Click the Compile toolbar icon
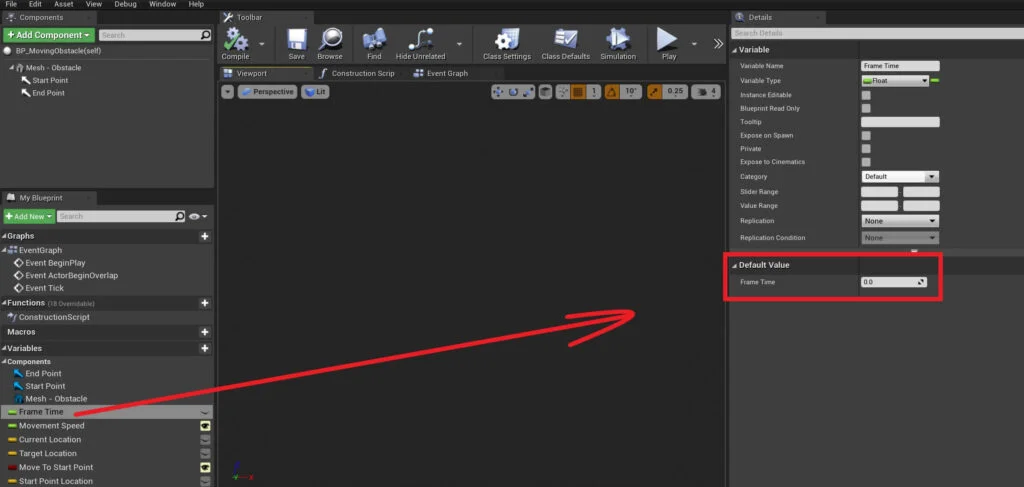Screen dimensions: 1024x487 pyautogui.click(x=236, y=42)
